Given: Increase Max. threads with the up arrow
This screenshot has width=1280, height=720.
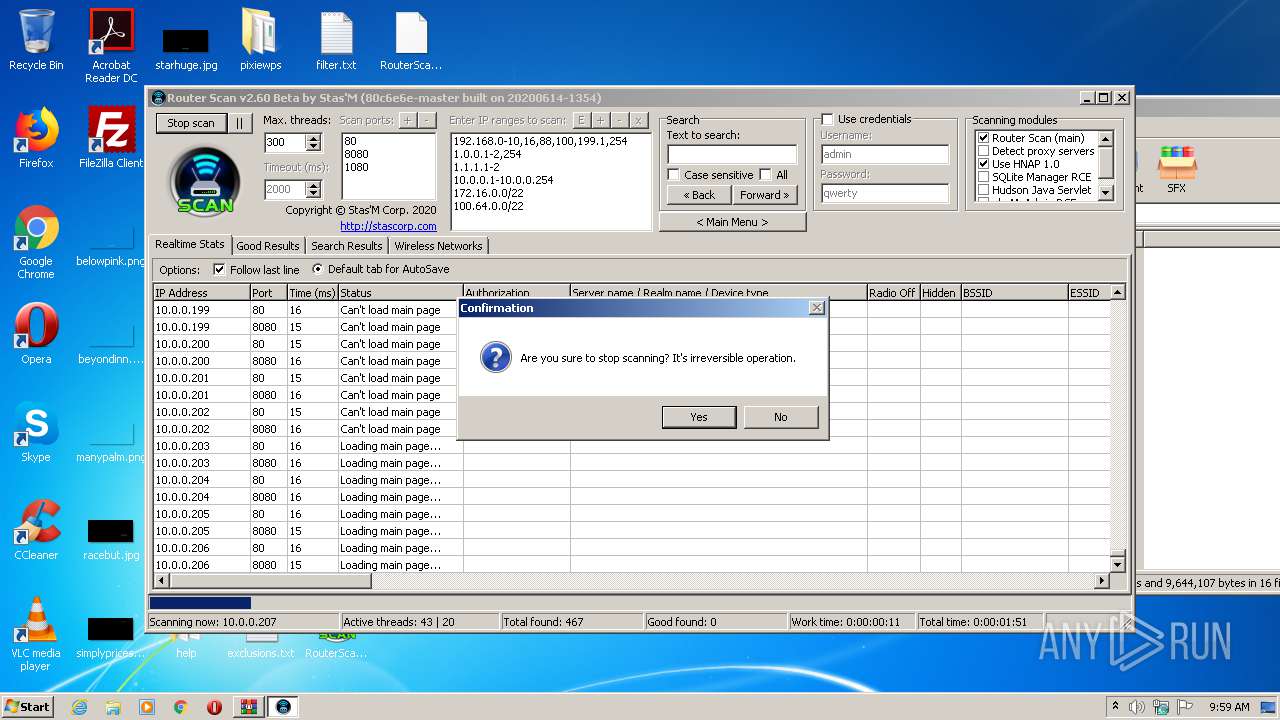Looking at the screenshot, I should [314, 138].
